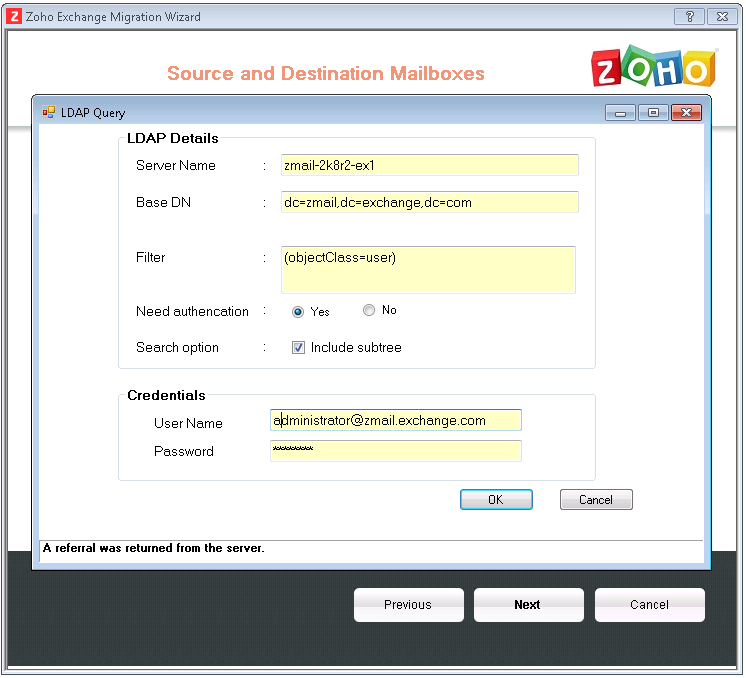Click the User Name field

[x=396, y=421]
